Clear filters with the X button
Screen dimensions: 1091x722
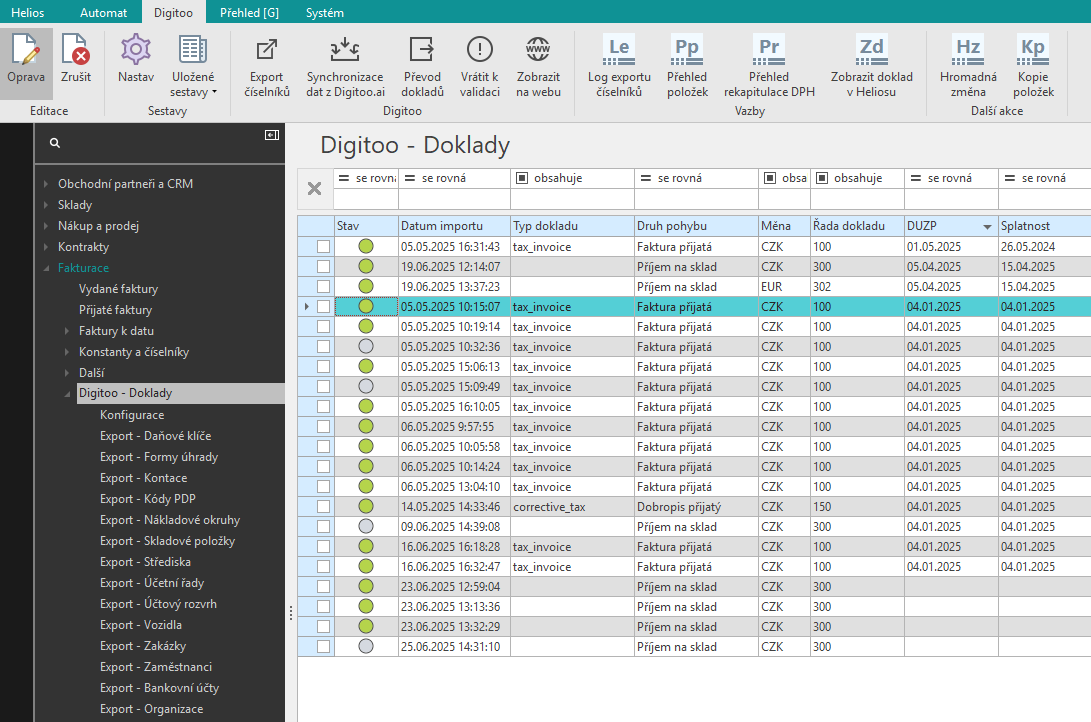coord(314,188)
